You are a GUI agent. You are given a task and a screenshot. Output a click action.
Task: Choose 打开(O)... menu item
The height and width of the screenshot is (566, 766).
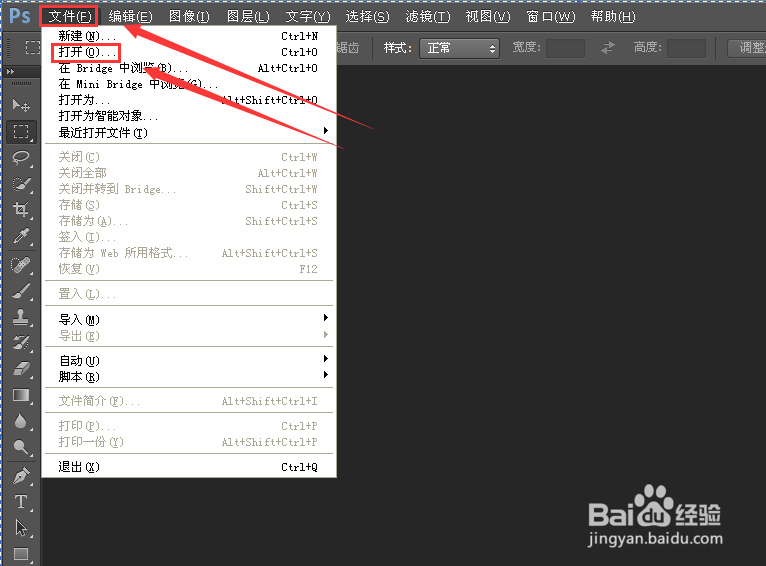tap(189, 52)
